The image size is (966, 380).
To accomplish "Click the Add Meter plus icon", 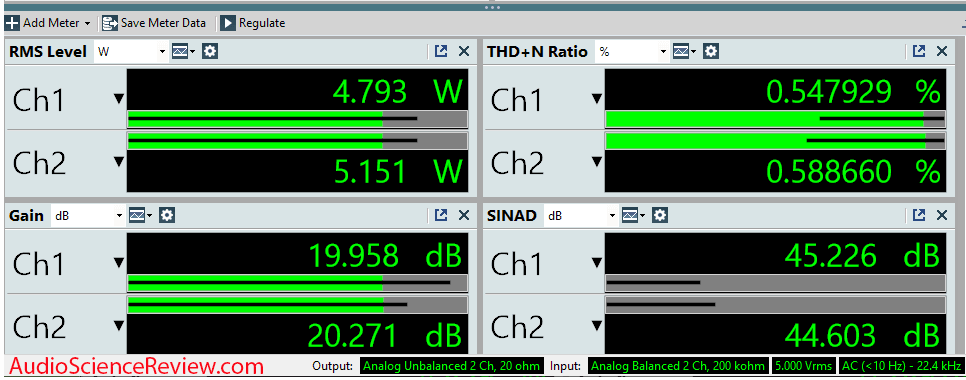I will click(x=12, y=23).
